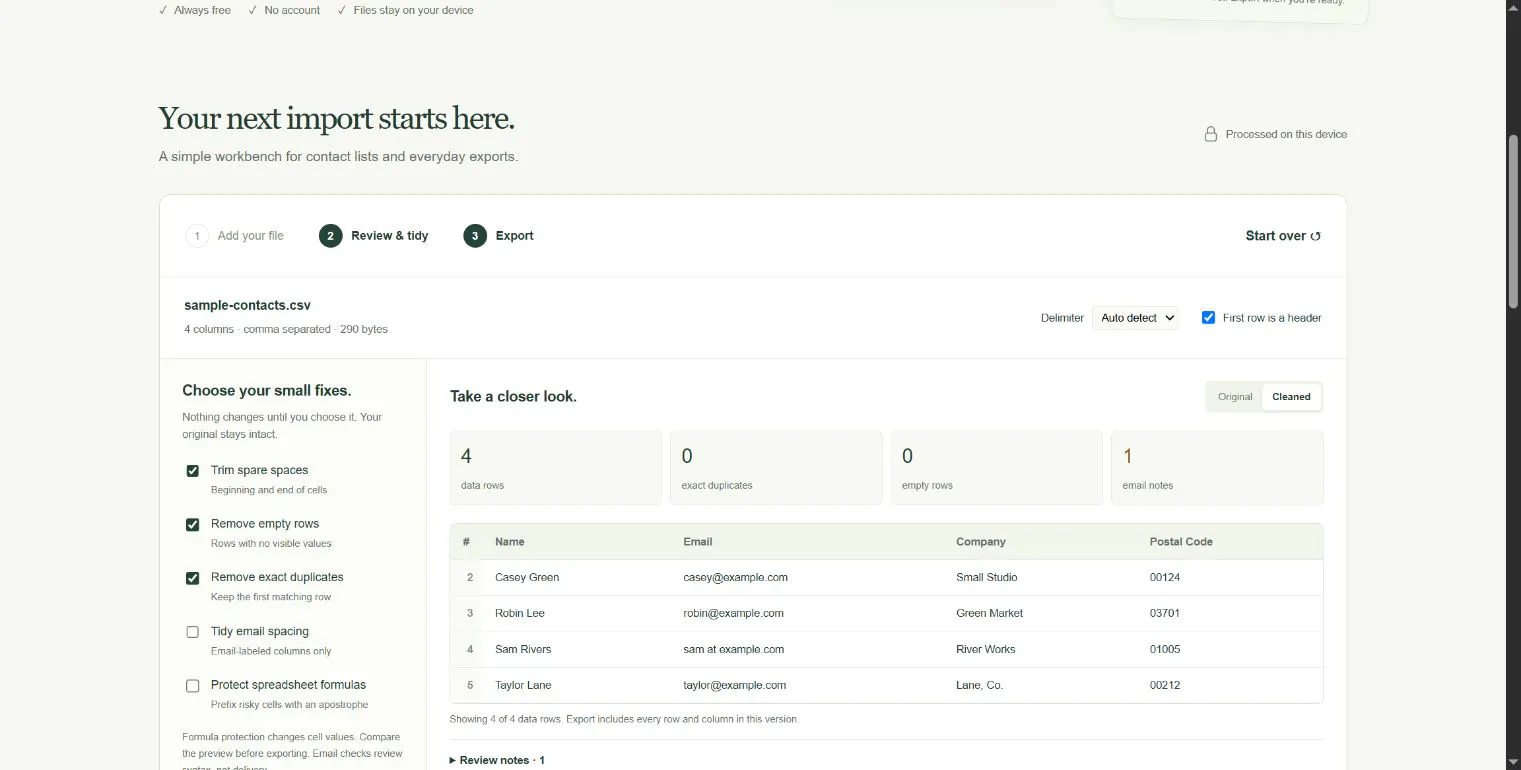Click the Lane, Co. company cell

pyautogui.click(x=980, y=686)
